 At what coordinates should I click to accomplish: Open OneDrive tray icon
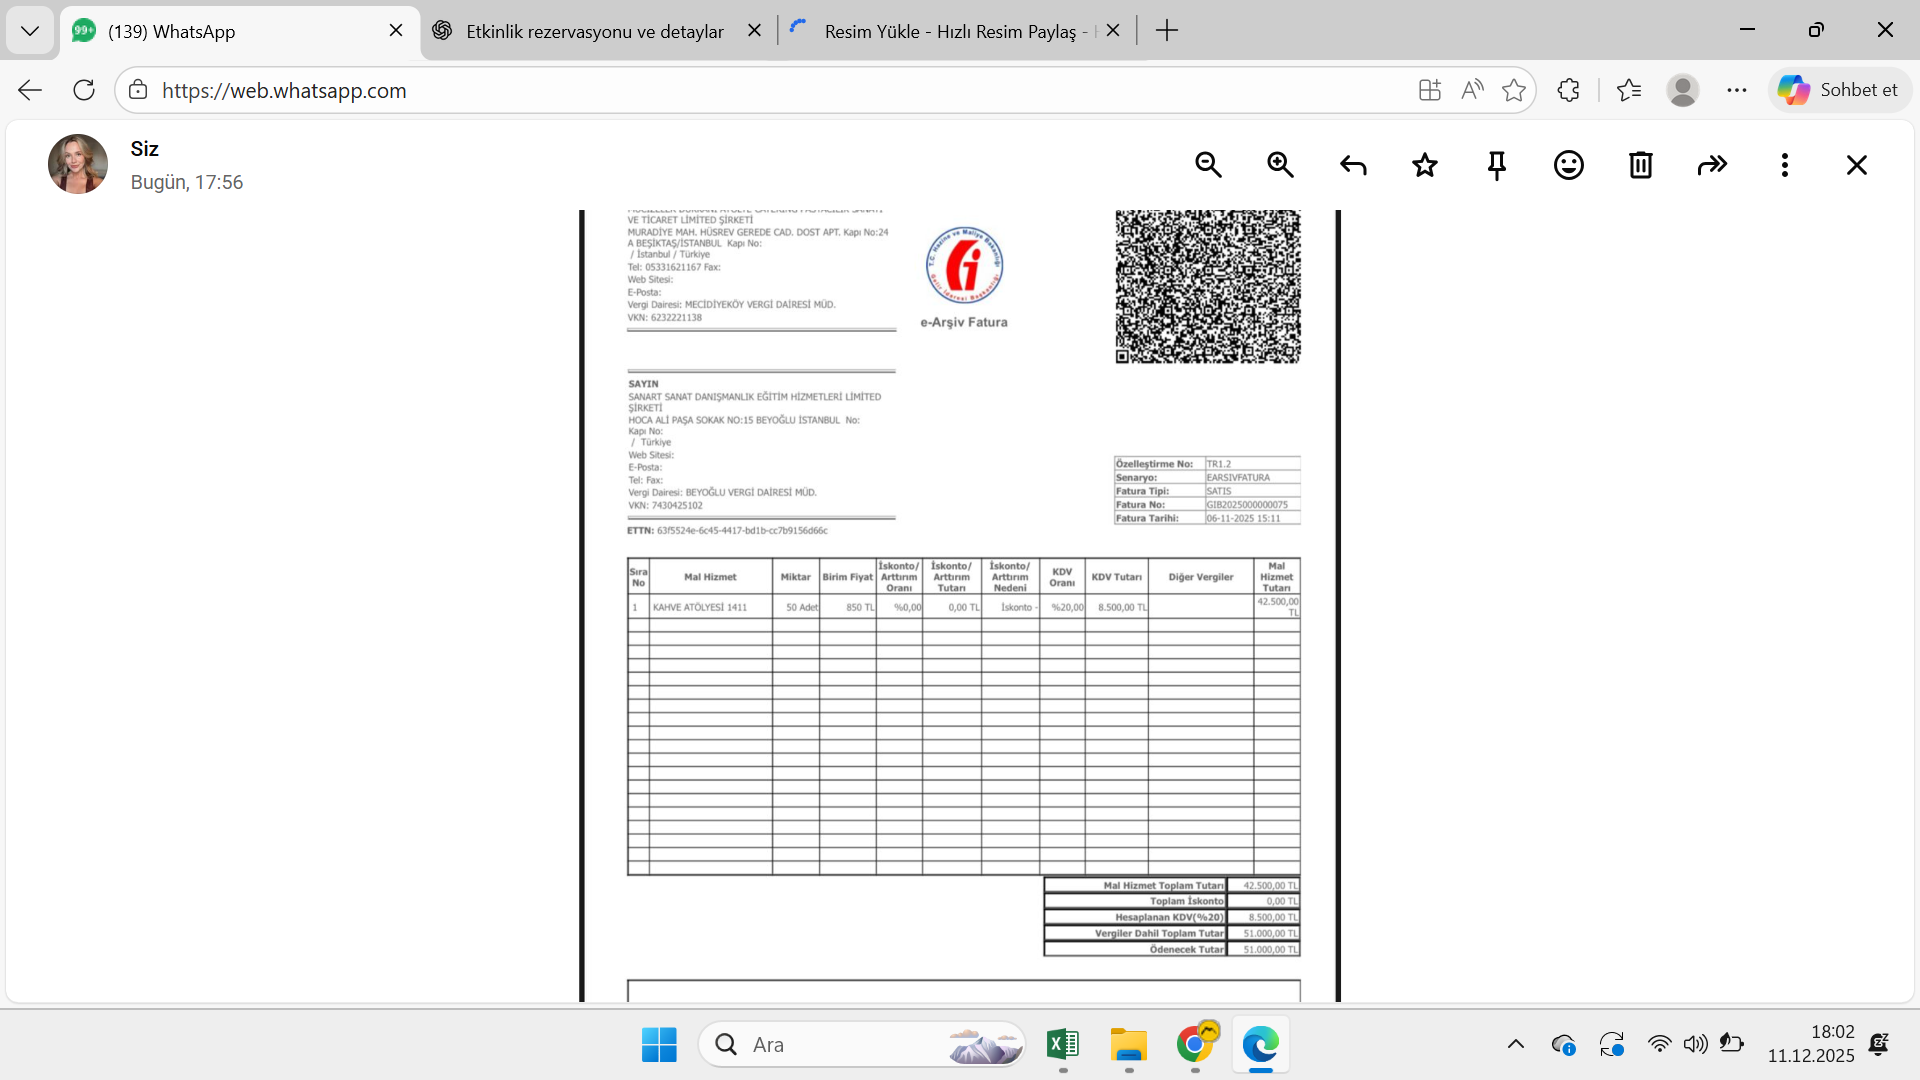point(1564,1044)
